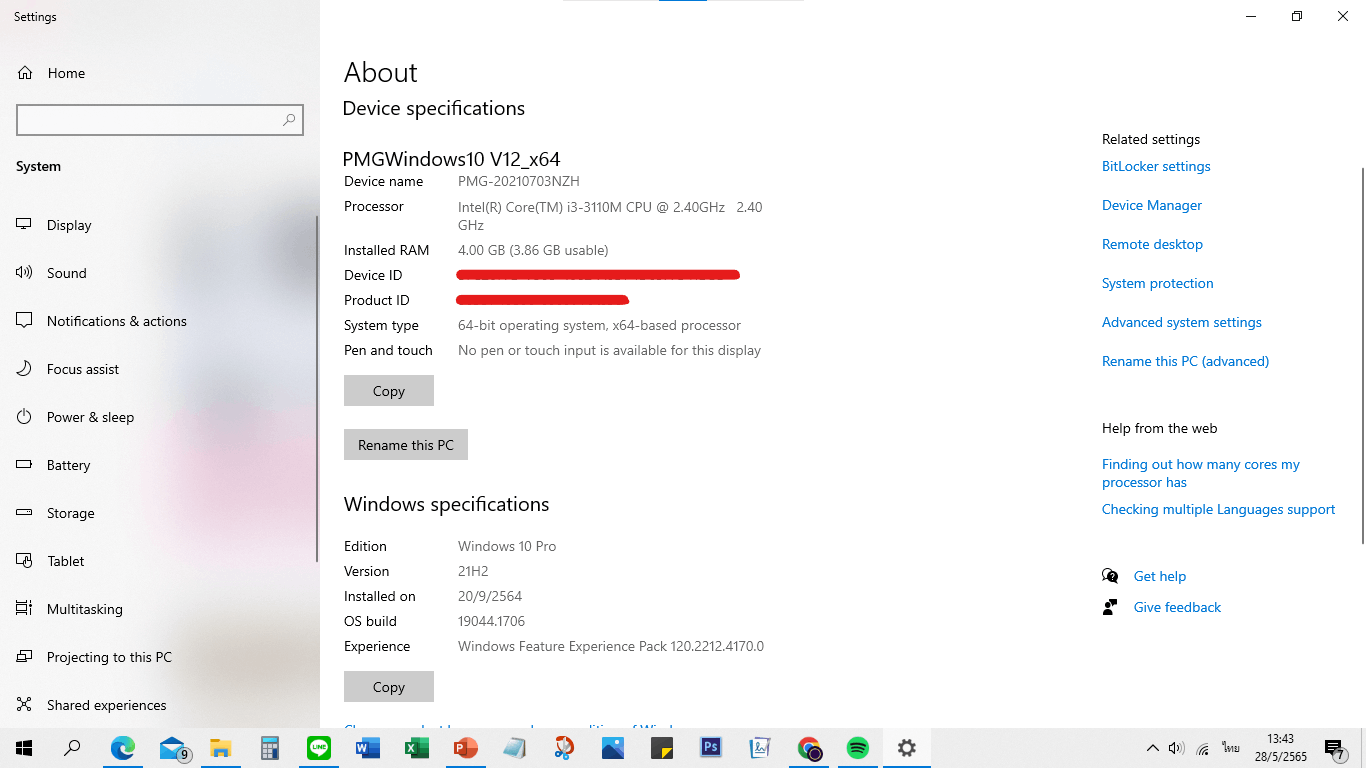This screenshot has height=768, width=1366.
Task: Open the Snipping Tool scissors icon
Action: (564, 748)
